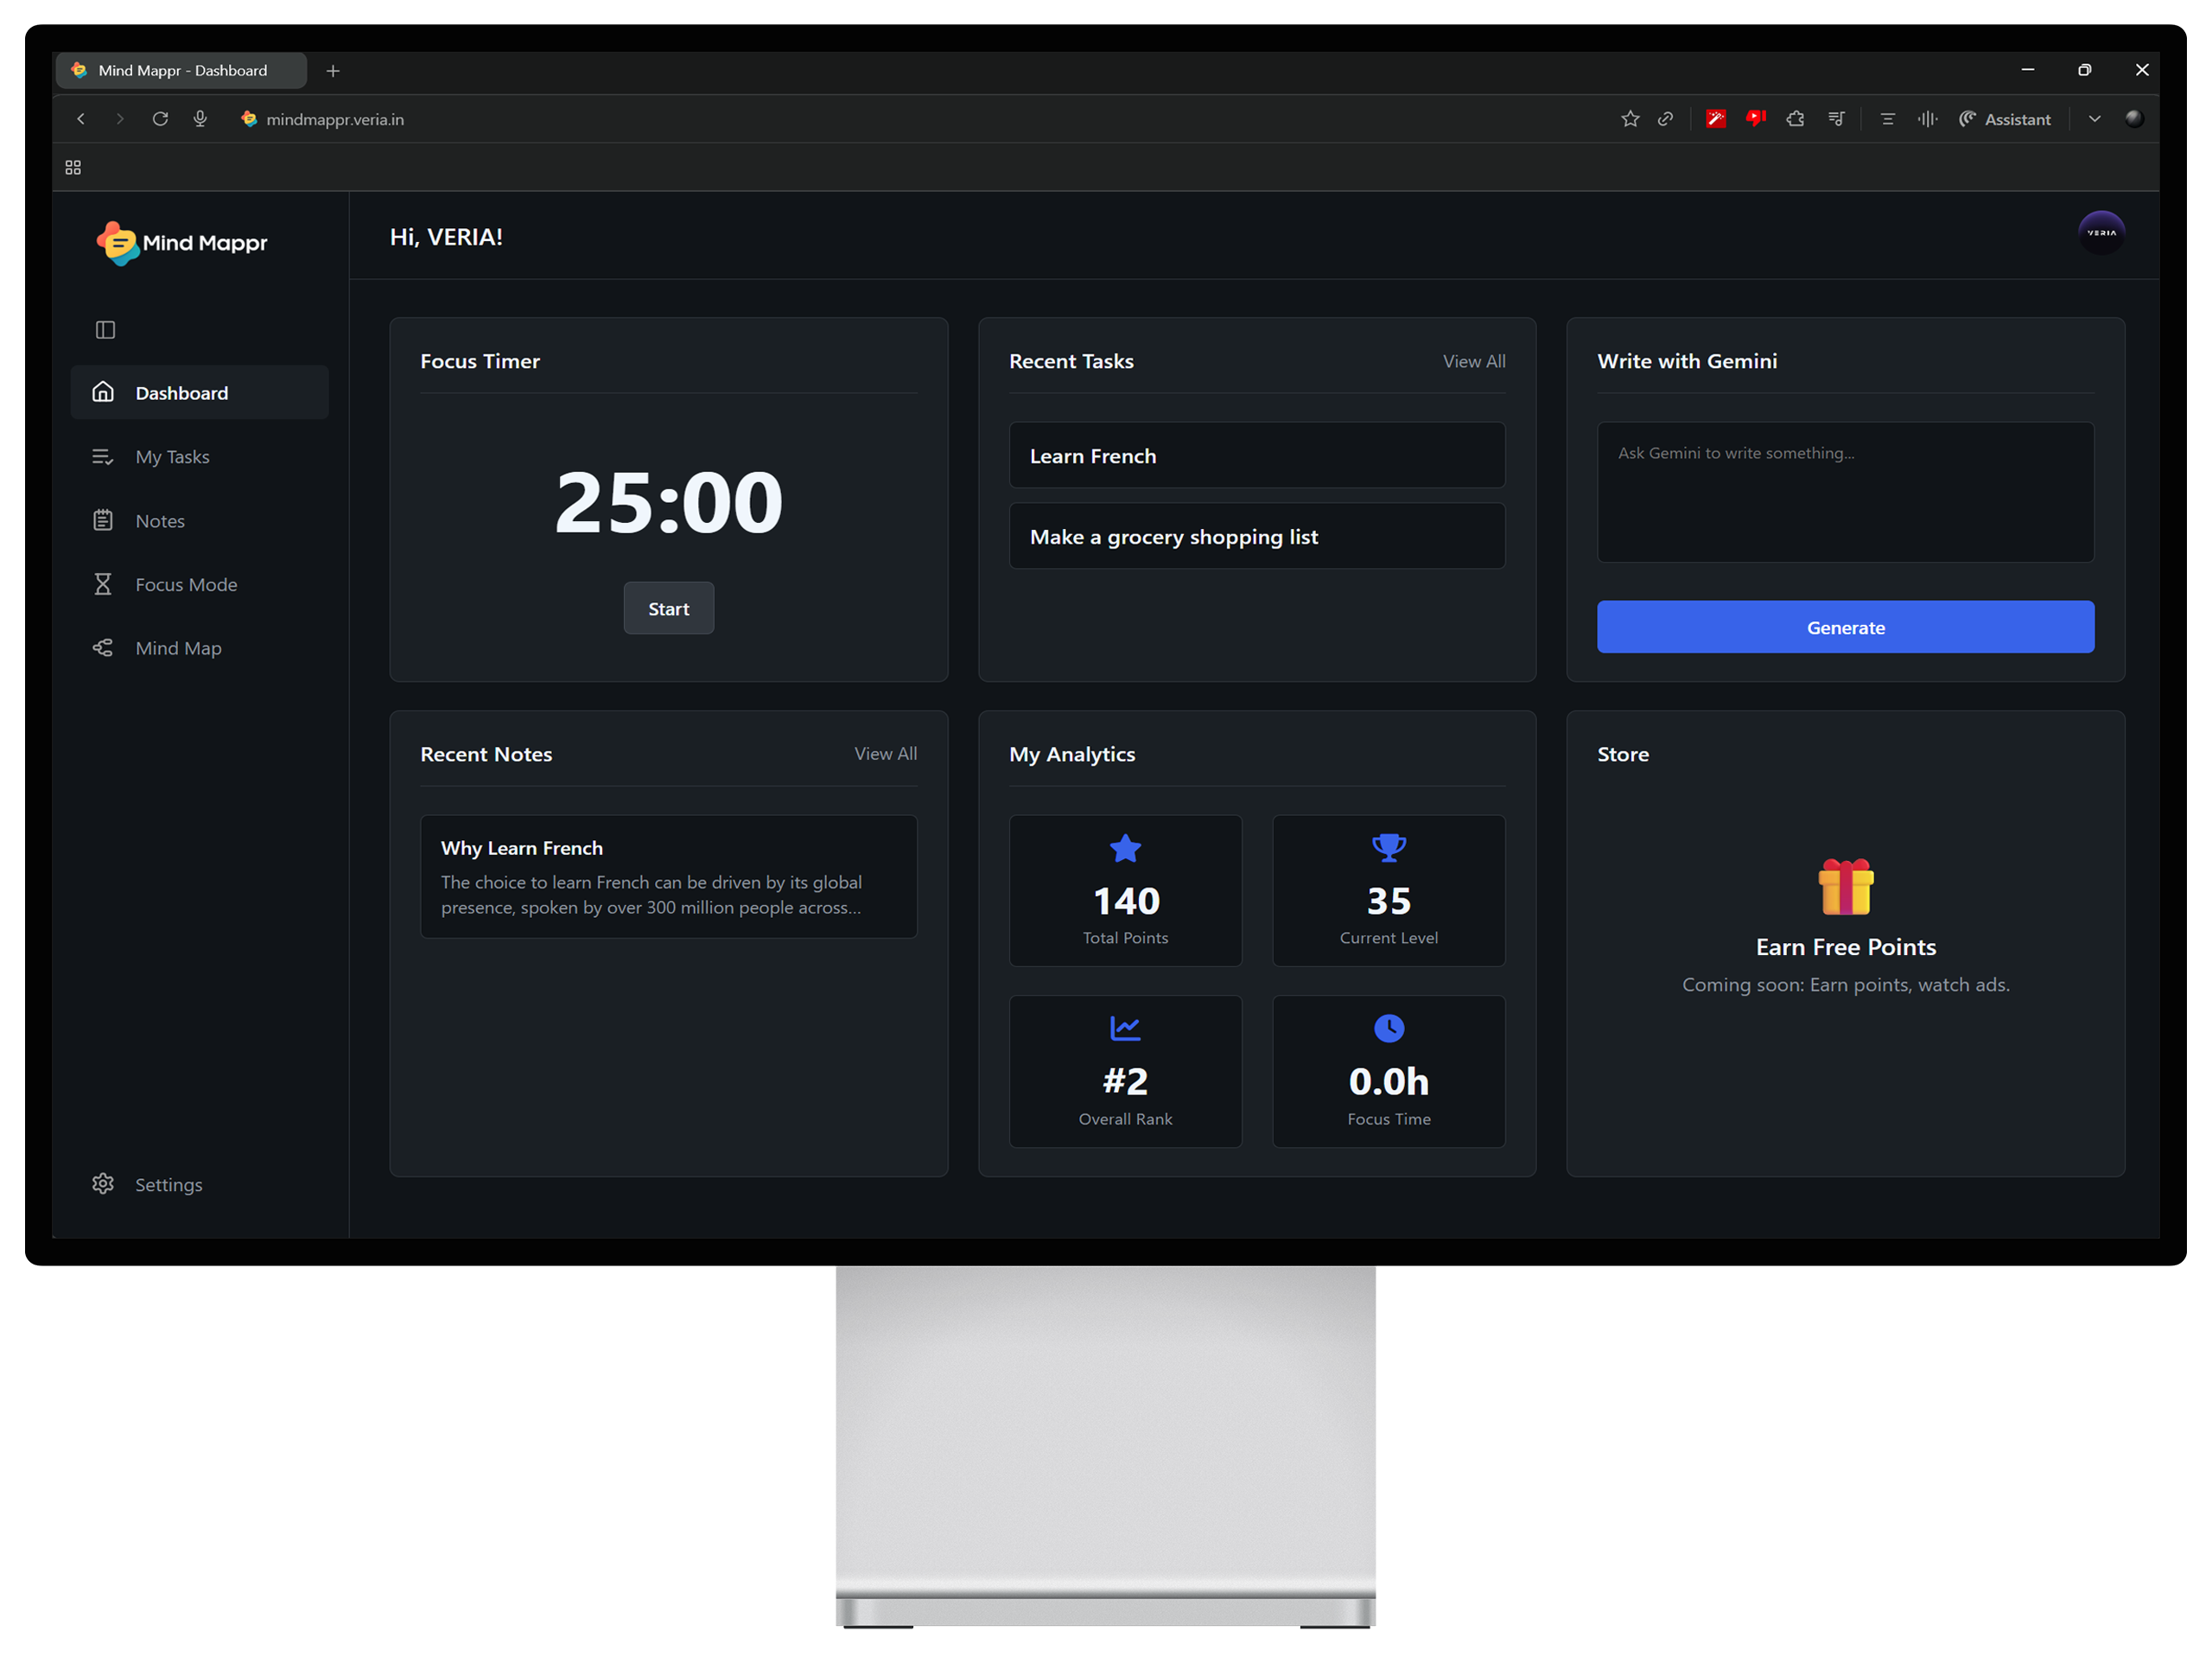Open Focus Mode hourglass item
The image size is (2212, 1669).
(x=186, y=585)
